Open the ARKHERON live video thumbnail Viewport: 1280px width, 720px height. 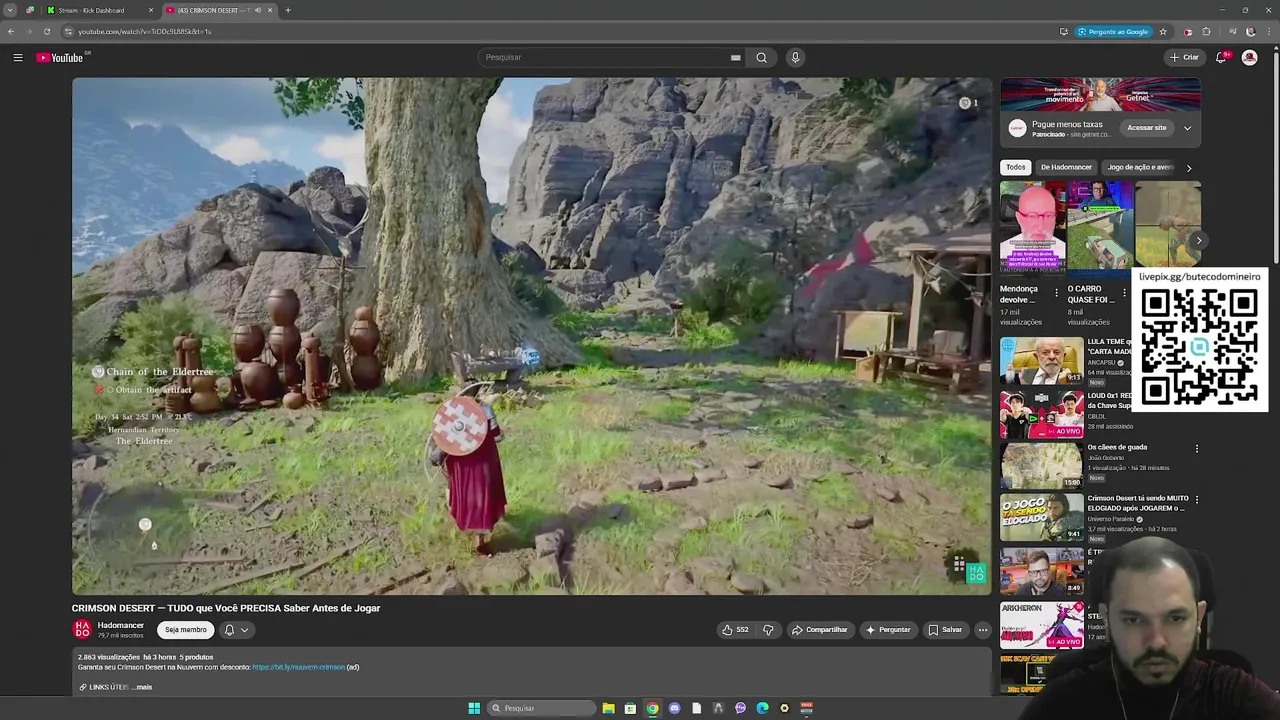click(1042, 625)
